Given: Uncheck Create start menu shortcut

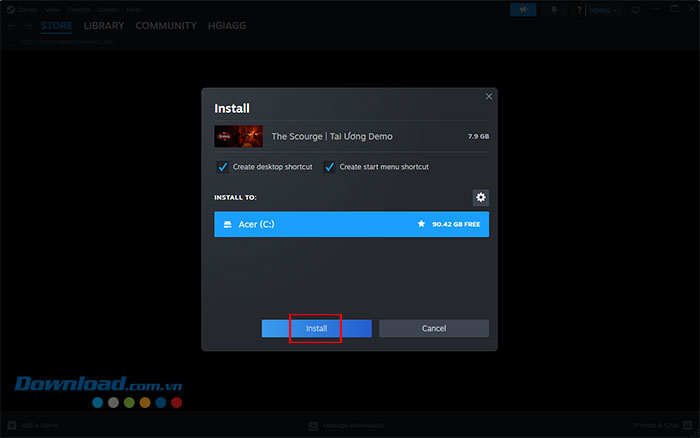Looking at the screenshot, I should click(x=329, y=166).
